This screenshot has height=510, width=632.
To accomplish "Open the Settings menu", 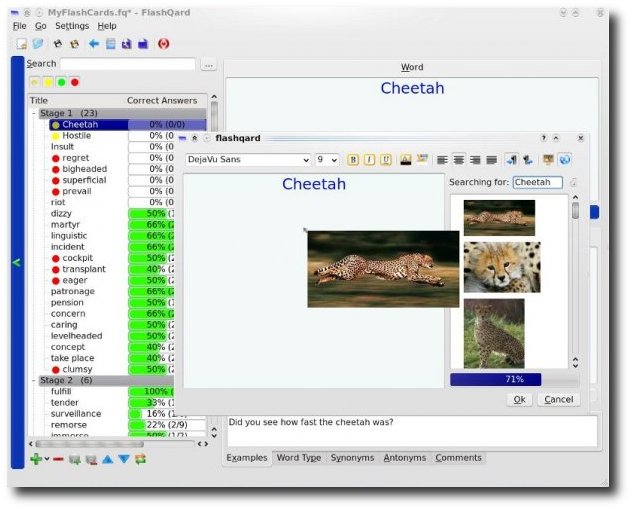I will pos(72,26).
